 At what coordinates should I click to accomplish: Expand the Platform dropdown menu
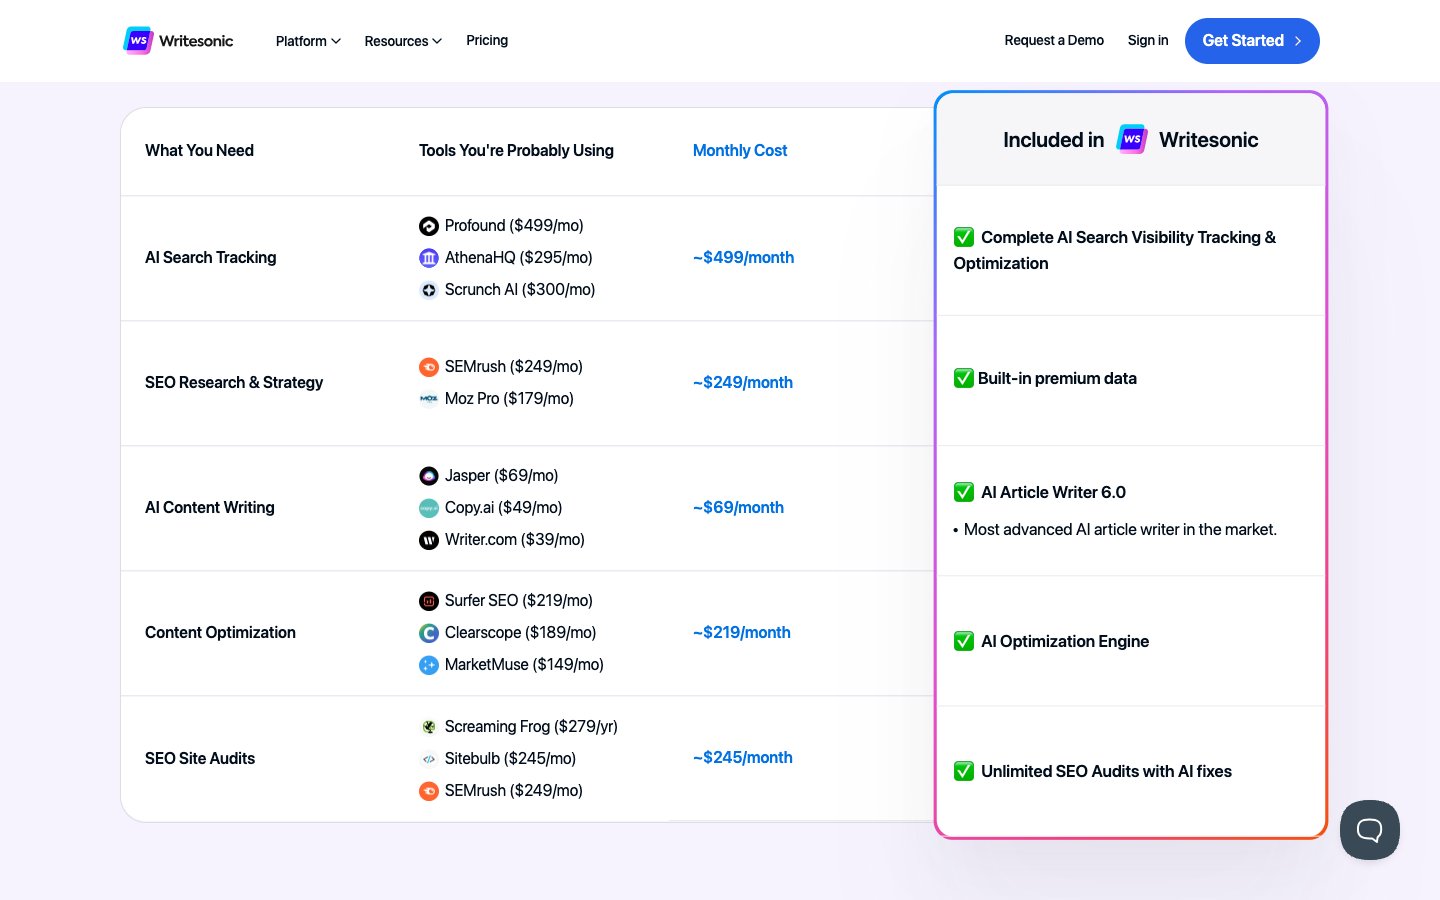308,41
